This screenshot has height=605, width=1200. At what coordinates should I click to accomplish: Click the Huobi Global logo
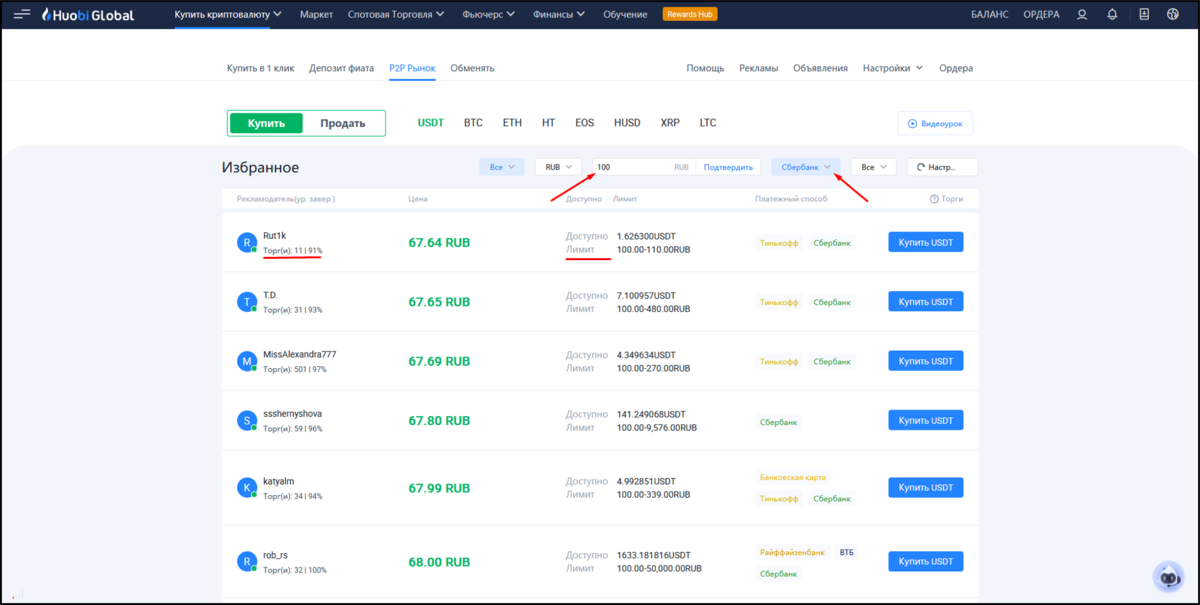point(87,14)
